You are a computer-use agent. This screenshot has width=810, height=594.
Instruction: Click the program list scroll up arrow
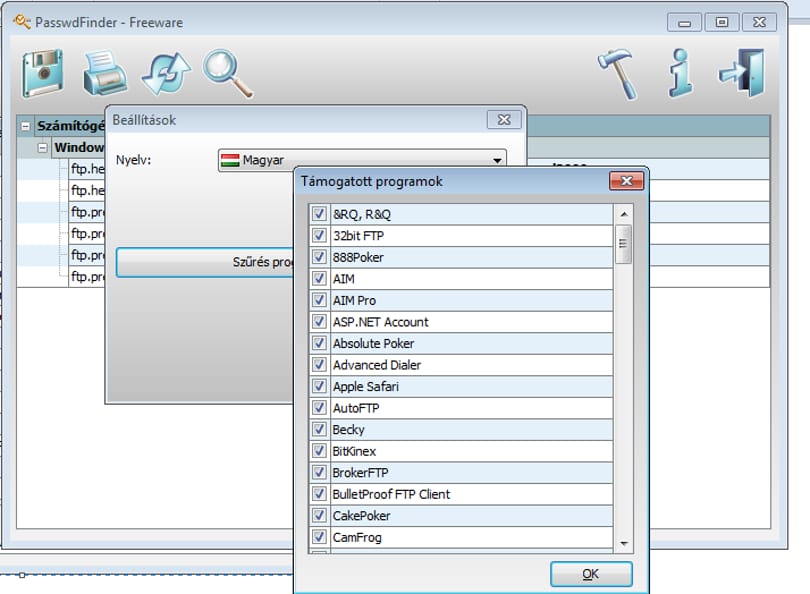pos(624,214)
